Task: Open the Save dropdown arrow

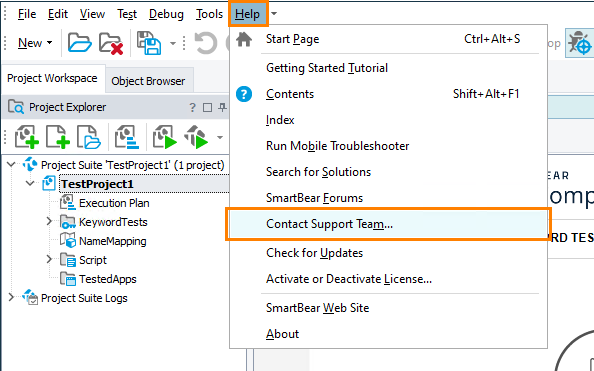Action: pyautogui.click(x=172, y=43)
